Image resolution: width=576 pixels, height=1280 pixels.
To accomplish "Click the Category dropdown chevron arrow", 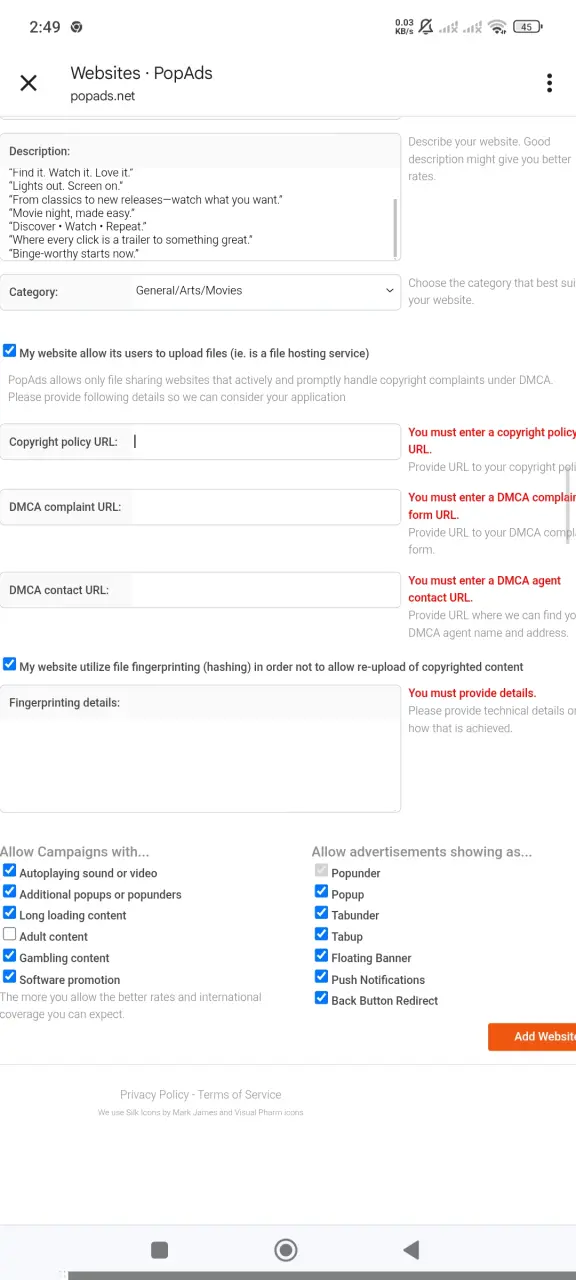I will (389, 291).
